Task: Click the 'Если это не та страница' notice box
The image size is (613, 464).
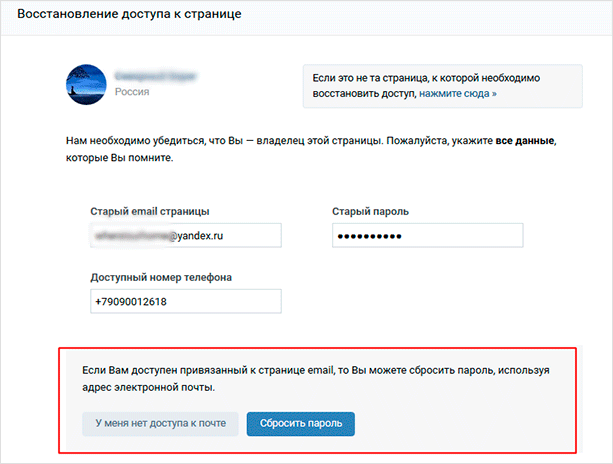Action: pos(443,86)
